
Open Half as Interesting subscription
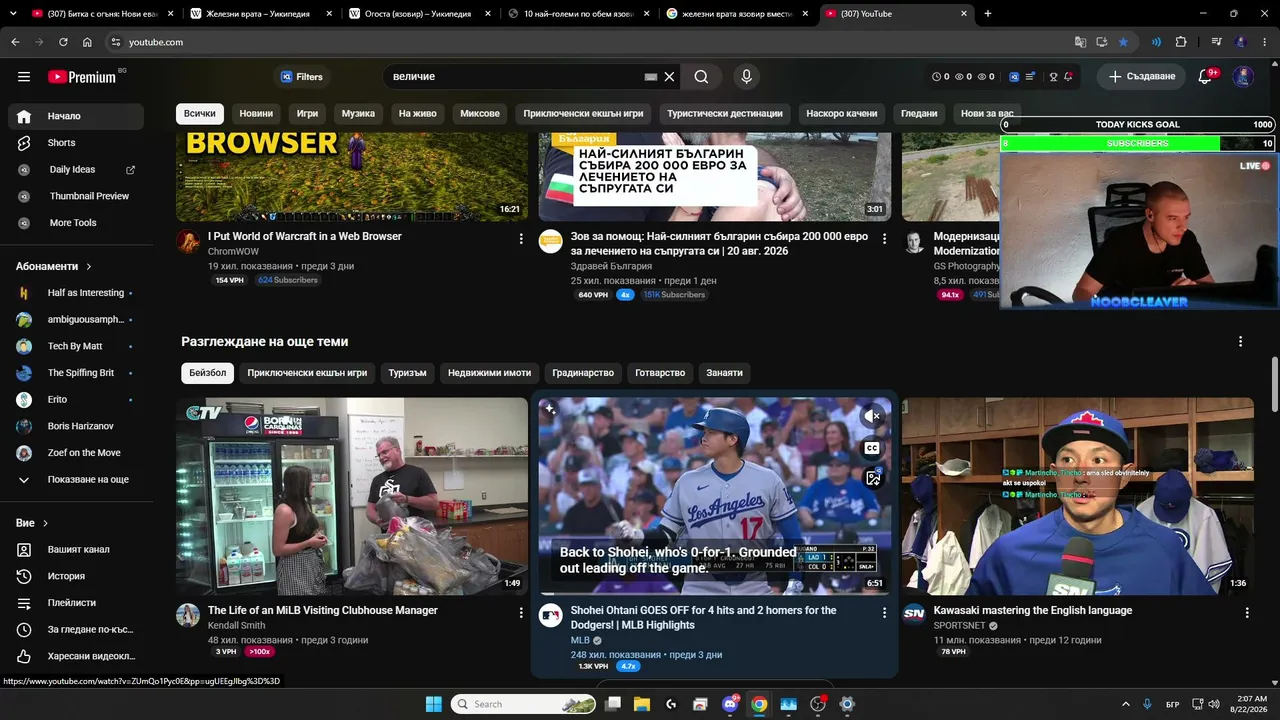click(x=76, y=293)
